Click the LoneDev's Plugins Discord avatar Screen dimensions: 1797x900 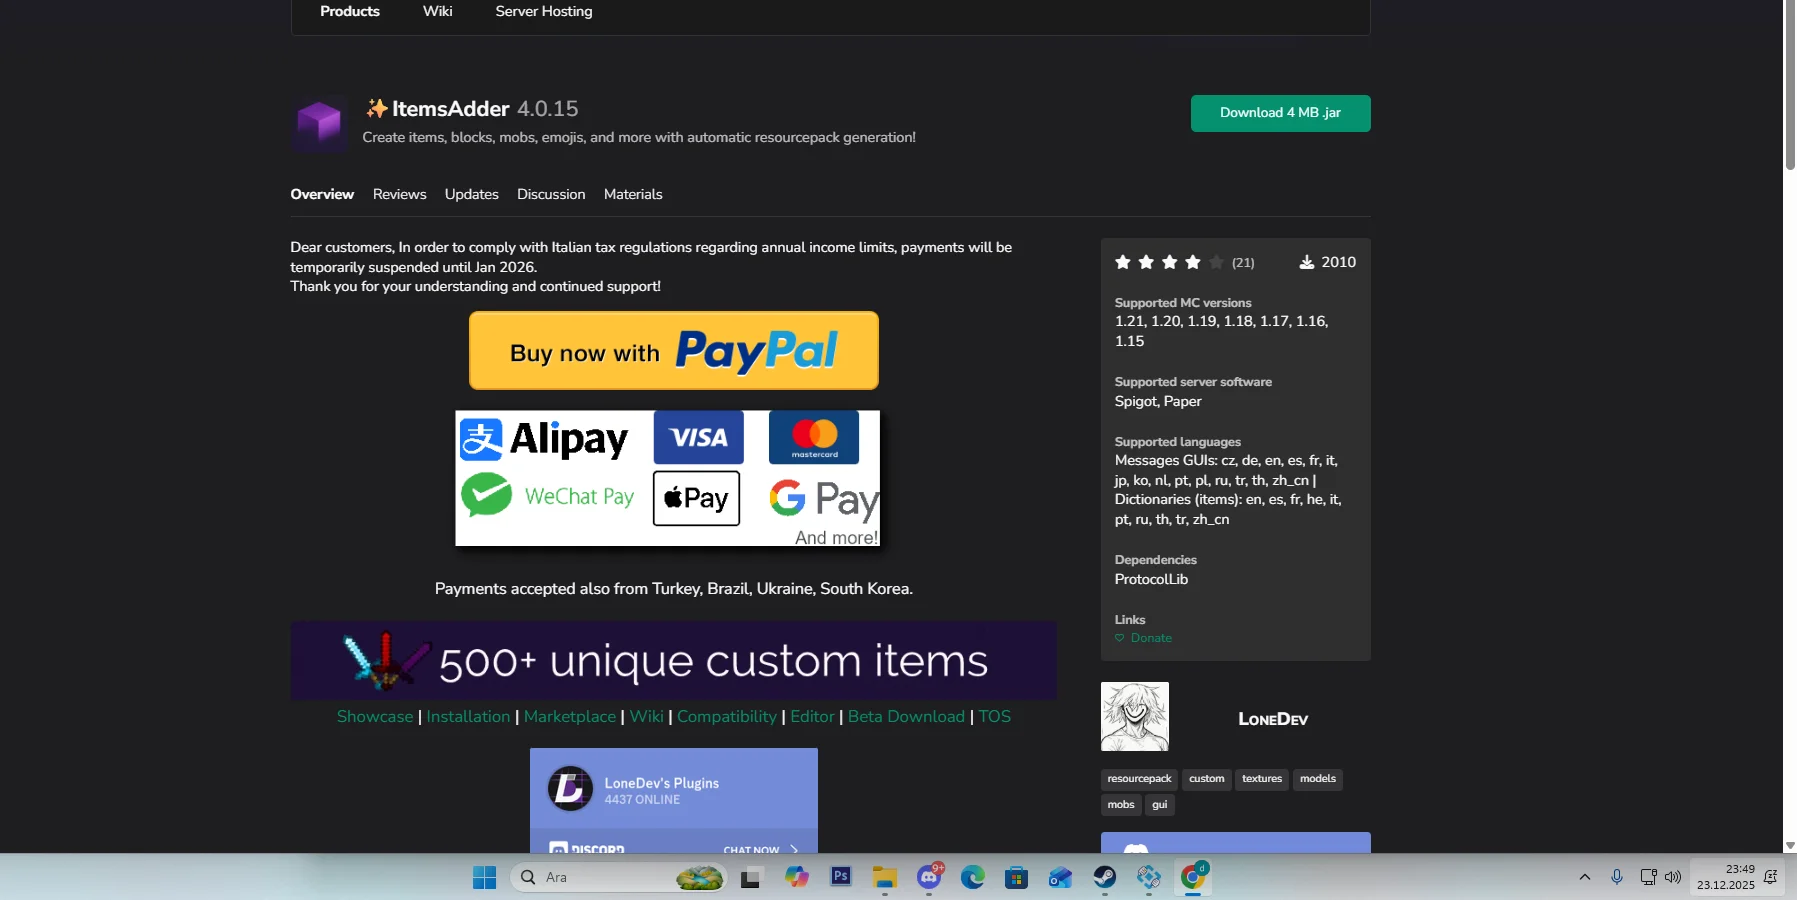pos(570,789)
